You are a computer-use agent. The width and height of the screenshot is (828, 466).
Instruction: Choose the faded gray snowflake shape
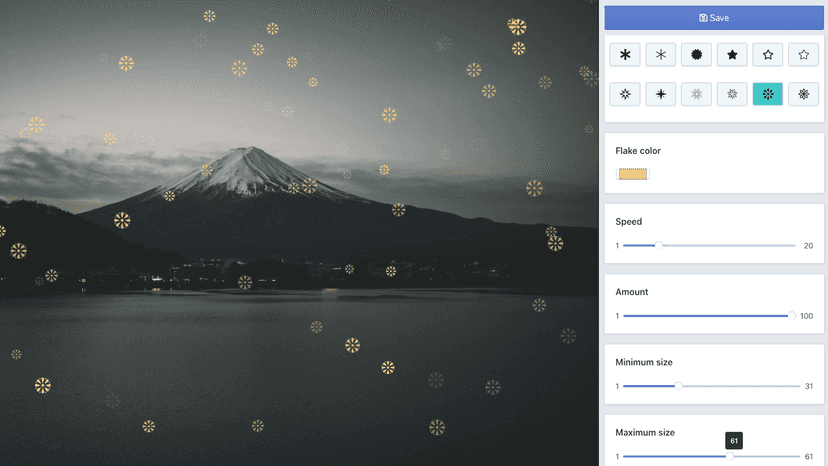click(697, 94)
